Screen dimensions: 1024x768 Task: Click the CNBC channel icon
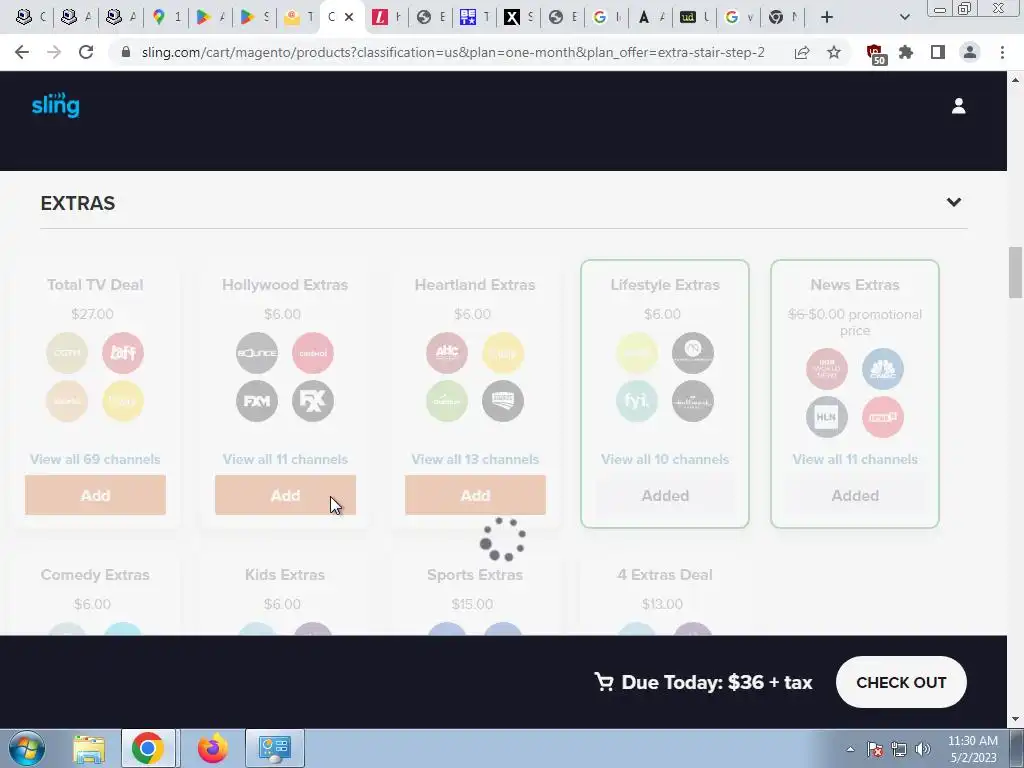(x=883, y=368)
